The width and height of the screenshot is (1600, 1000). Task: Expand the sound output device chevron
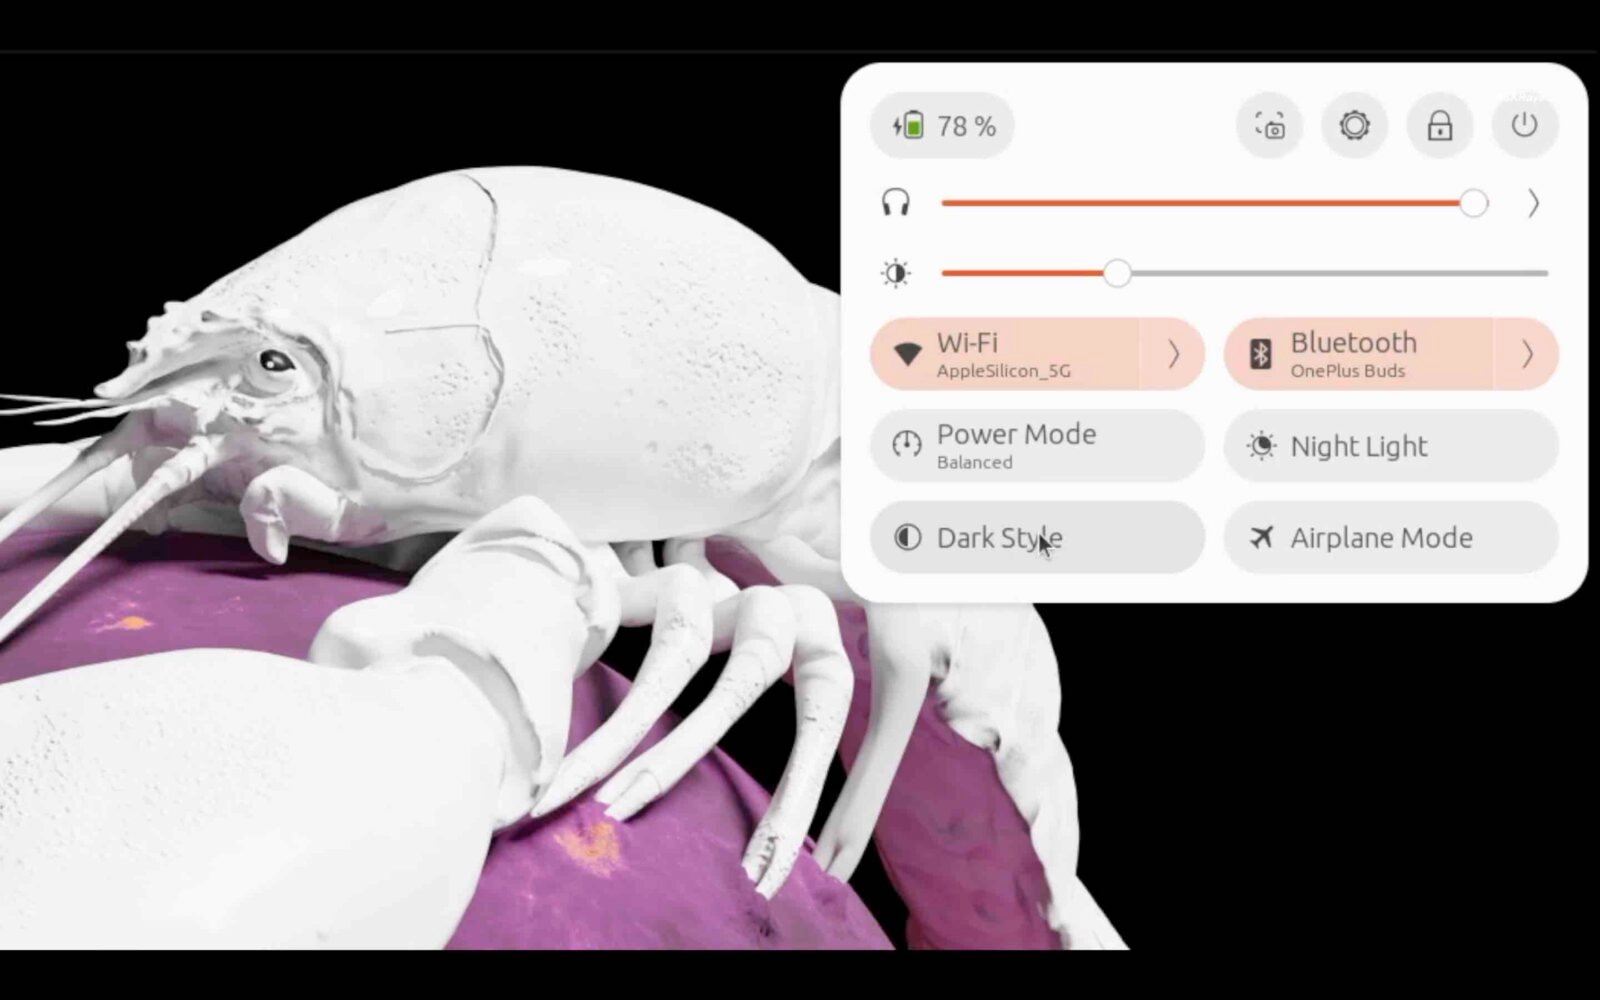pos(1533,204)
